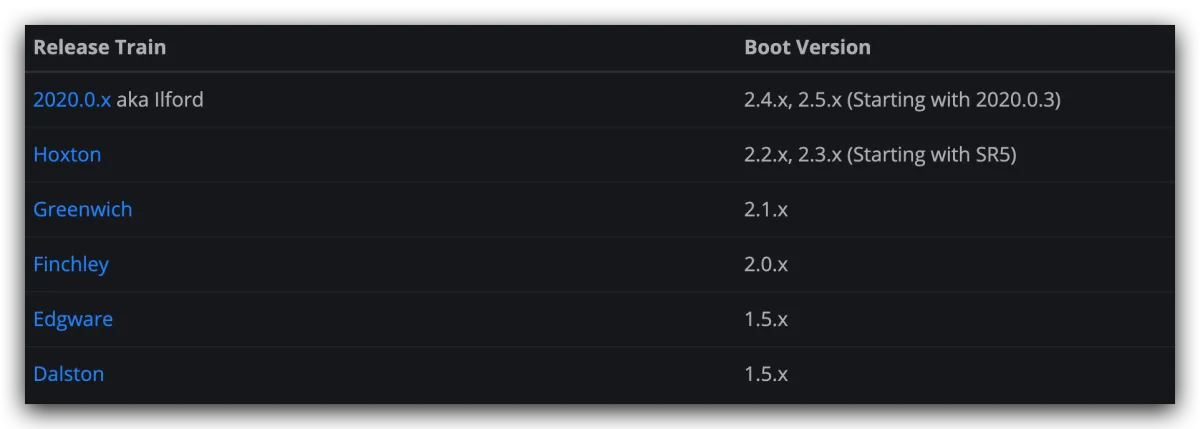Visit the Finchley release train link
The width and height of the screenshot is (1200, 429).
pyautogui.click(x=71, y=265)
